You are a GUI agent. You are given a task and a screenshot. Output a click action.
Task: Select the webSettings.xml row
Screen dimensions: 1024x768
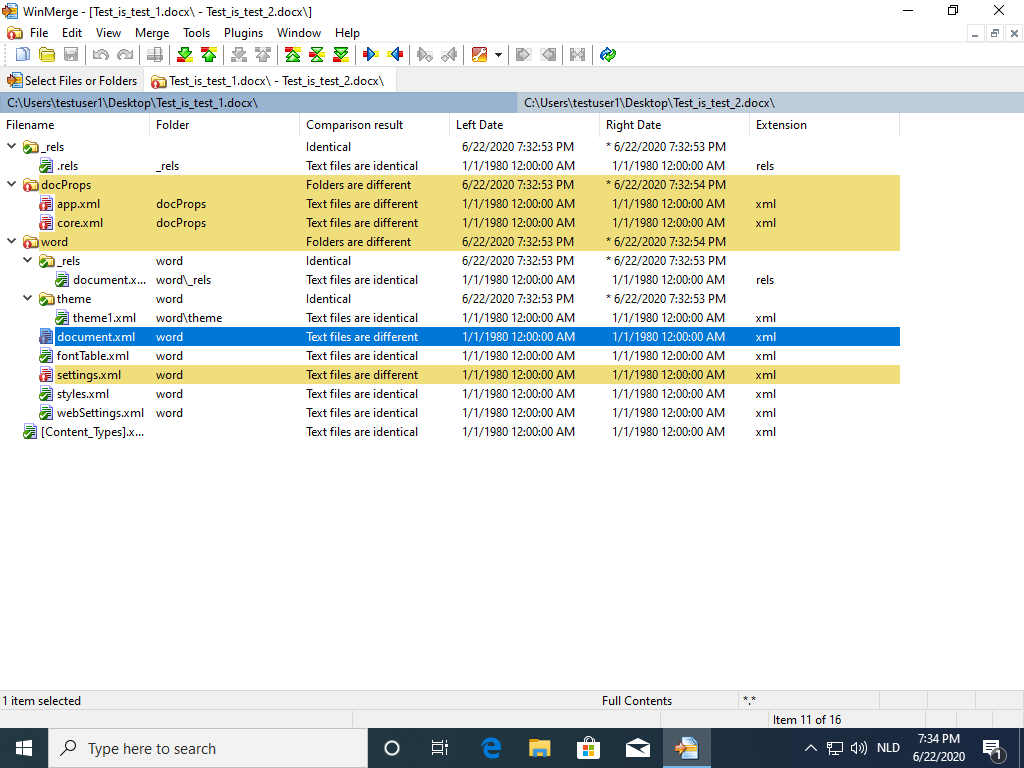(x=450, y=413)
